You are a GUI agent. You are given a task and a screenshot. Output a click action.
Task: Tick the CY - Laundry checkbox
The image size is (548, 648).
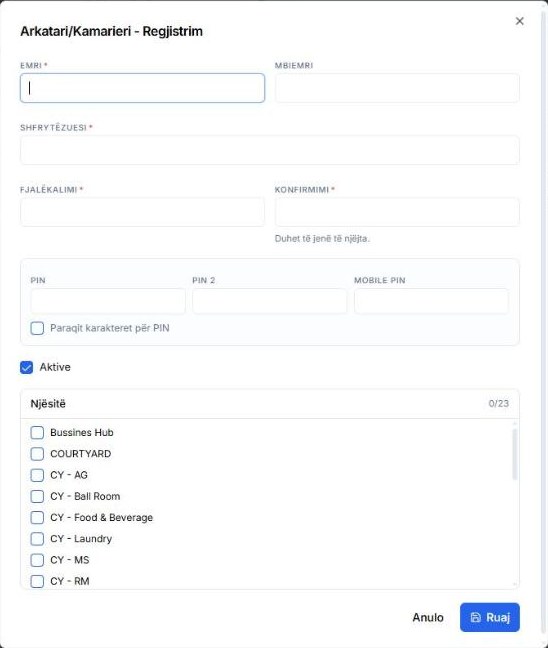pos(37,539)
